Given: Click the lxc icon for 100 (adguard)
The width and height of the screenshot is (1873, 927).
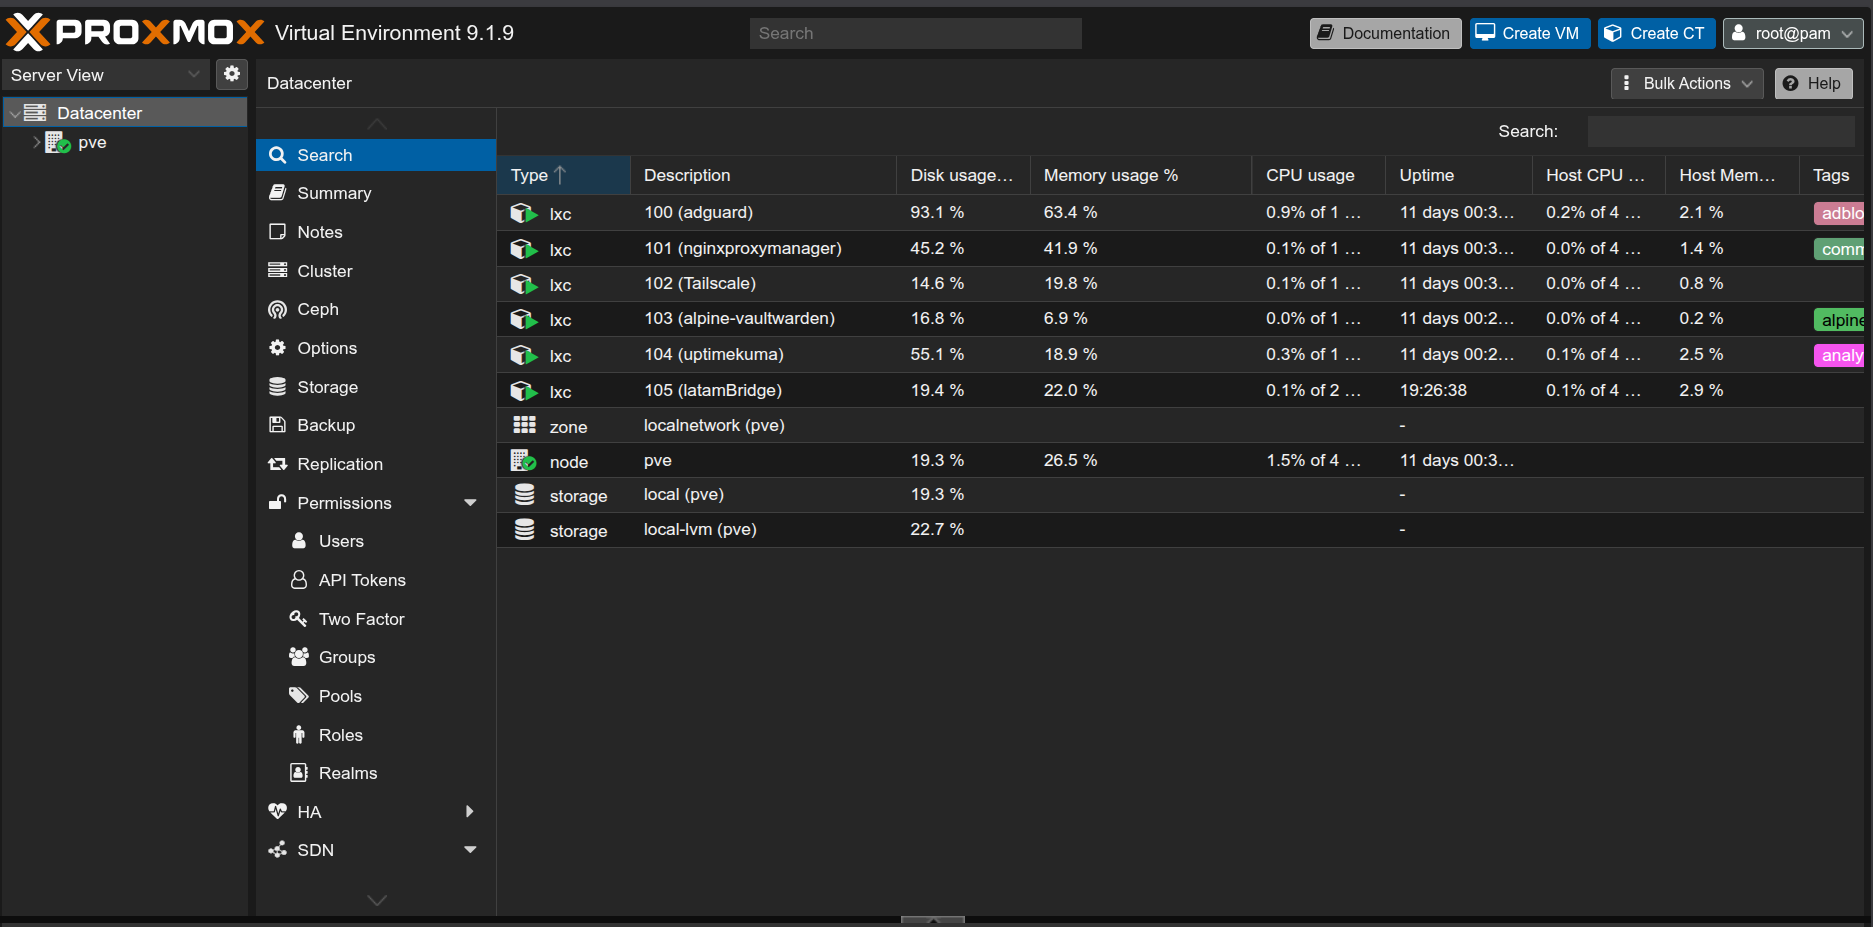Looking at the screenshot, I should coord(524,213).
